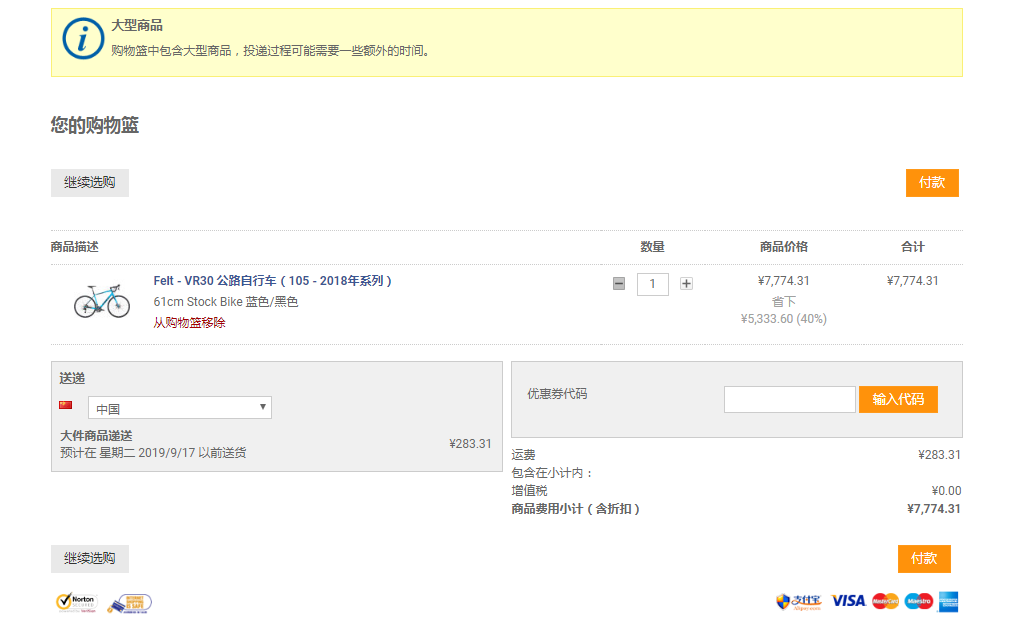
Task: Click the top 继续选购 button
Action: [x=90, y=183]
